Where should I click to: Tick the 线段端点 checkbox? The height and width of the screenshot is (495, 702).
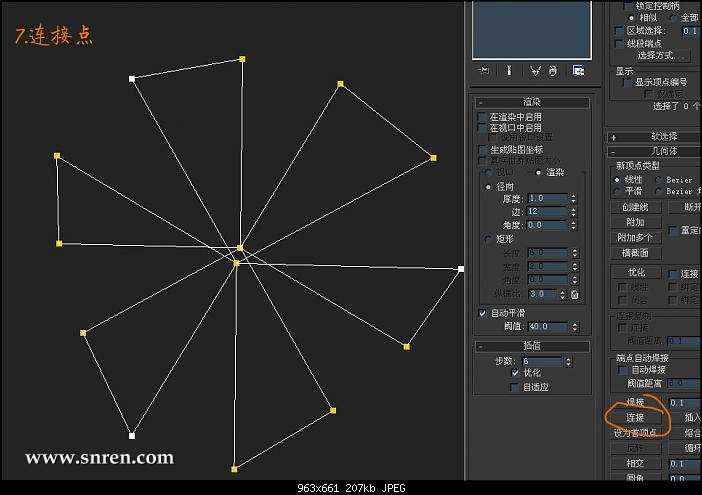coord(619,43)
